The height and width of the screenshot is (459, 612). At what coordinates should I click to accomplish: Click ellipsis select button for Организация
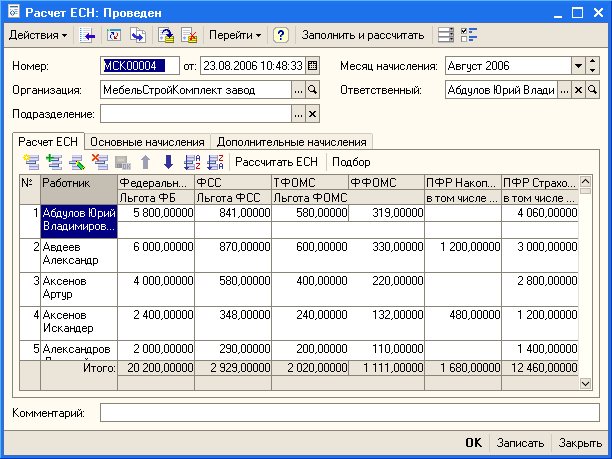pyautogui.click(x=298, y=90)
